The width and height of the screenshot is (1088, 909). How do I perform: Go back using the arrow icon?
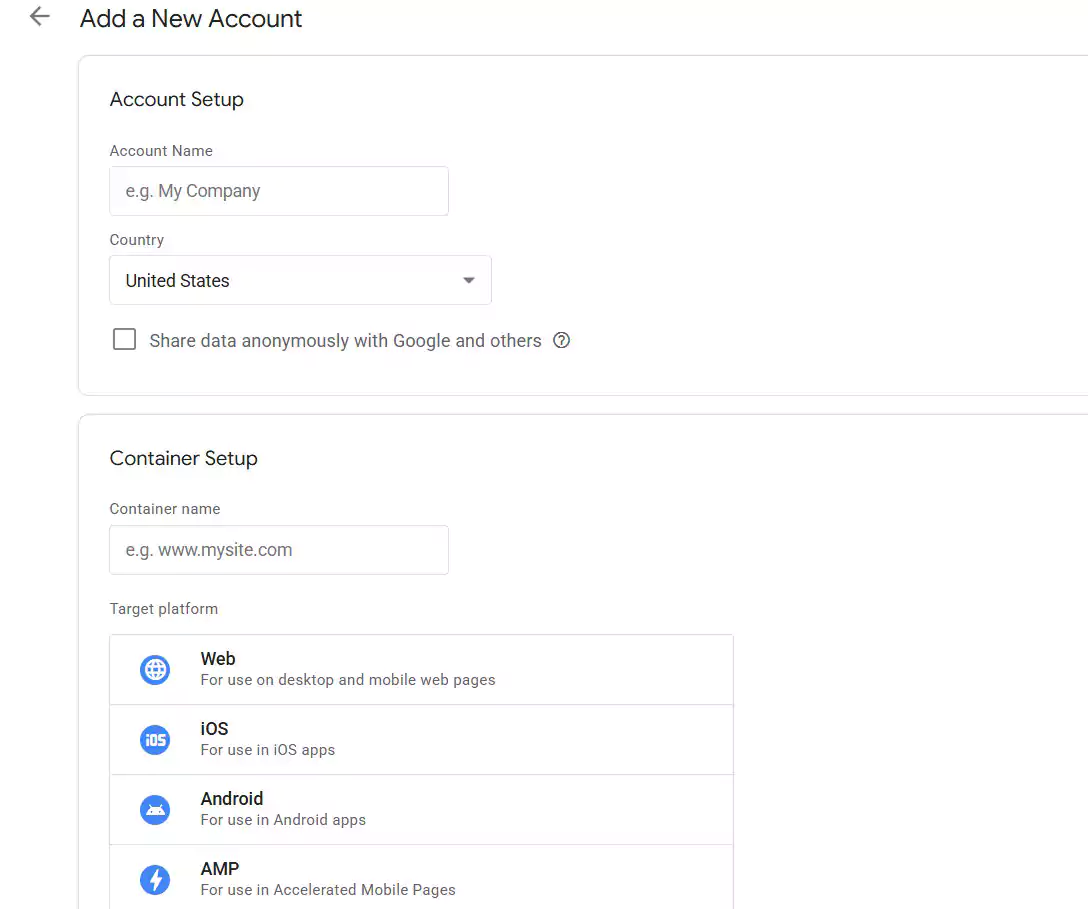click(x=40, y=17)
